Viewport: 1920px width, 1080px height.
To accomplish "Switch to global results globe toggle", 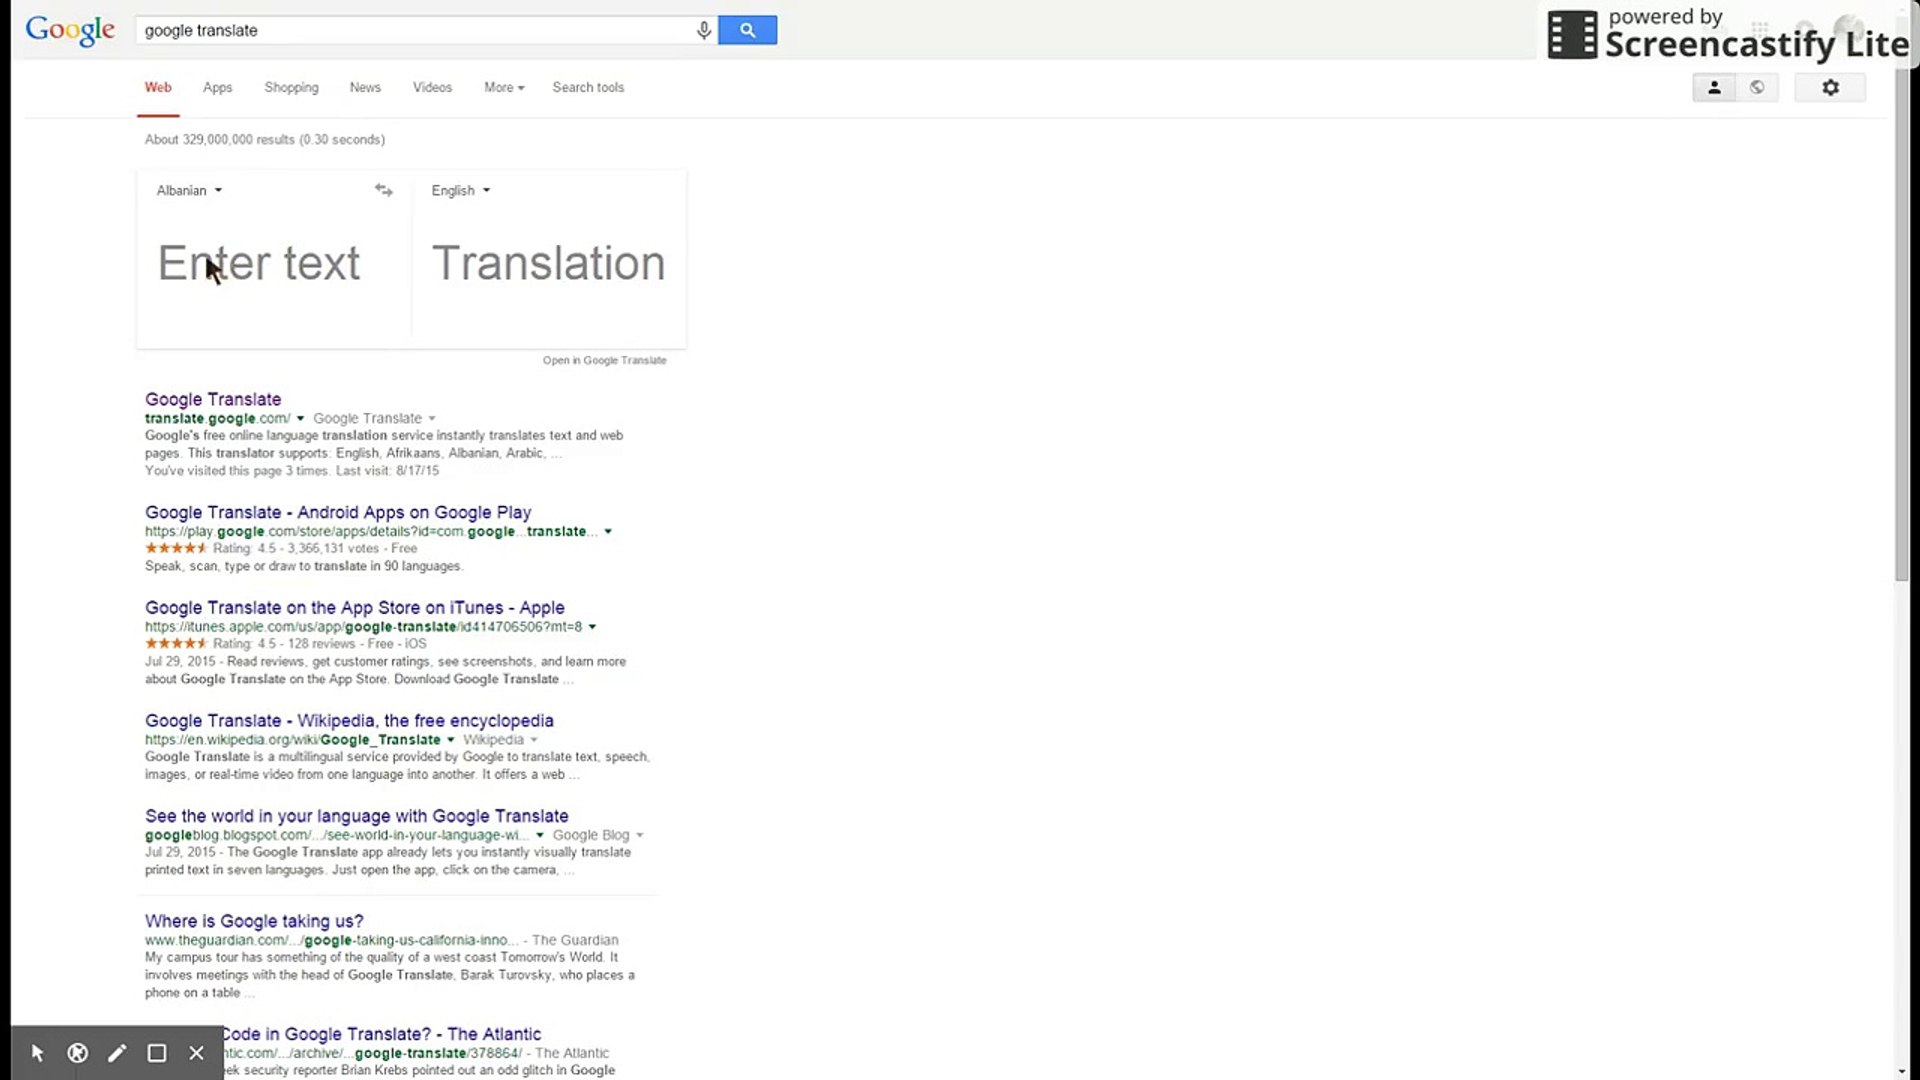I will tap(1757, 88).
